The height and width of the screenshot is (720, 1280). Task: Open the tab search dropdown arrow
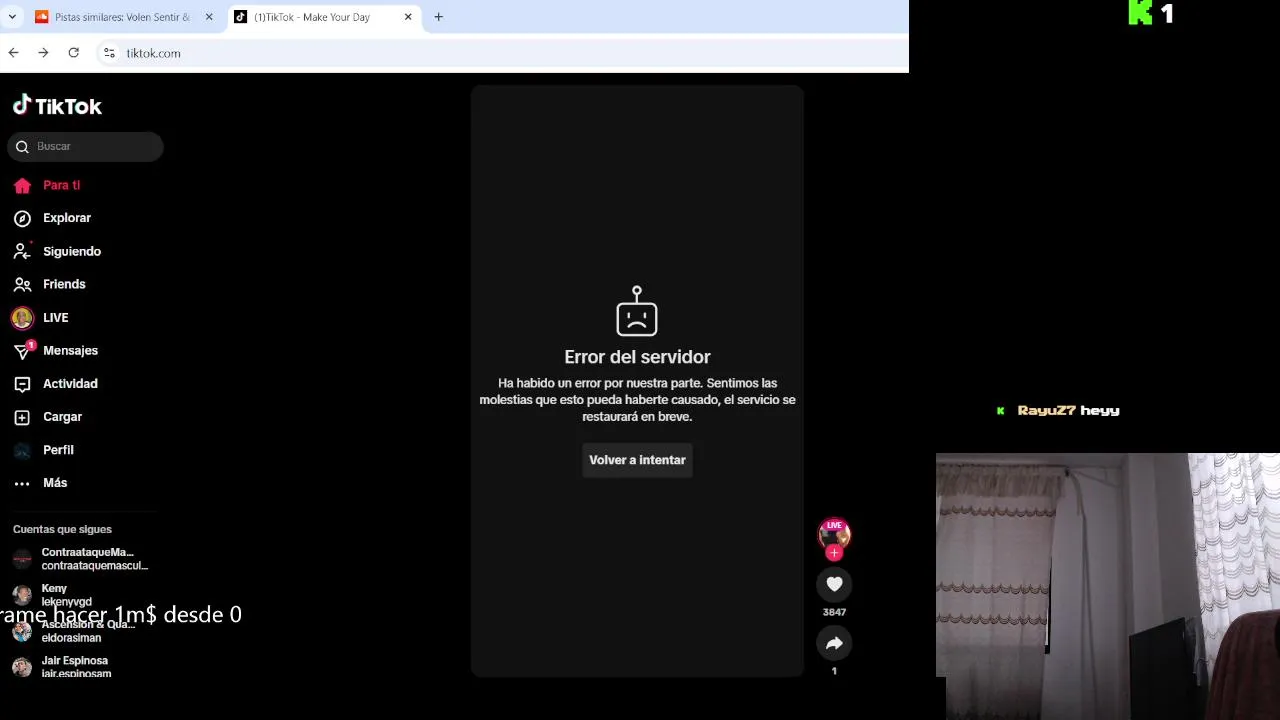click(x=12, y=17)
